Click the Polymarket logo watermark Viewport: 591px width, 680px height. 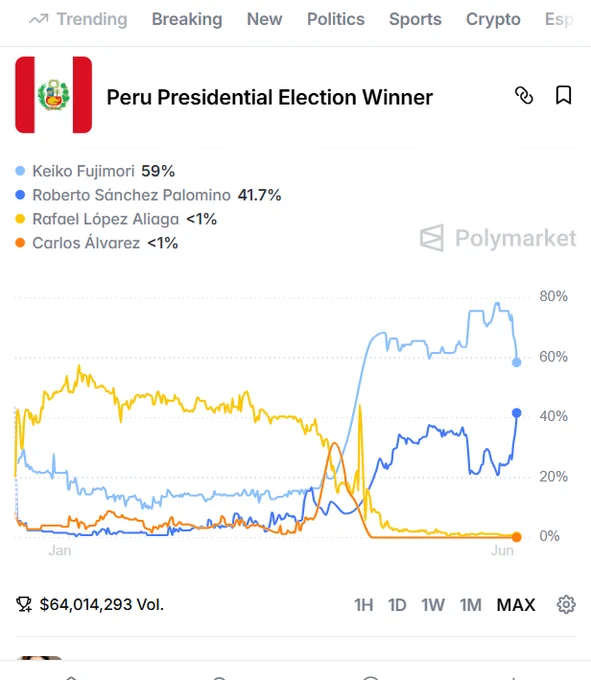(498, 238)
